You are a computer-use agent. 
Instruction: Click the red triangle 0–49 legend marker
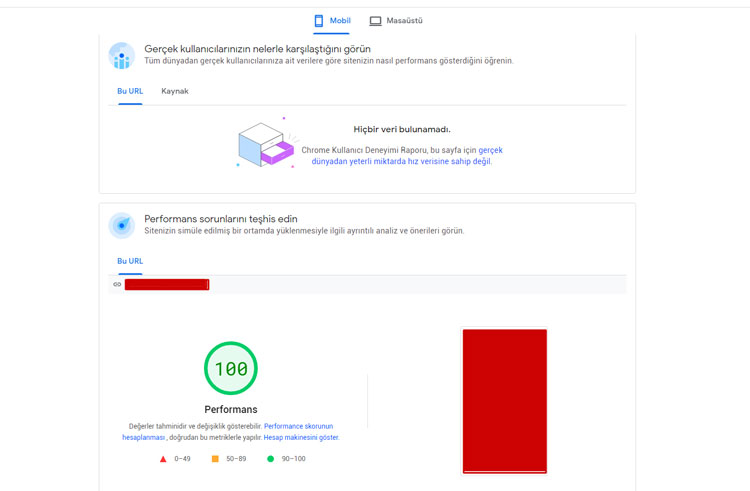point(163,459)
